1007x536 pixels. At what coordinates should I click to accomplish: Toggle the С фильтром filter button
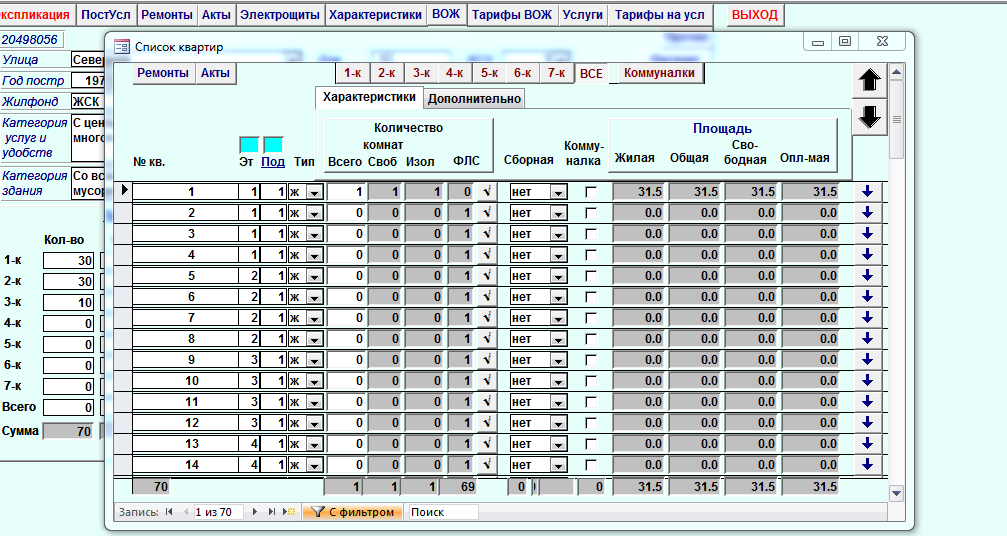[353, 512]
